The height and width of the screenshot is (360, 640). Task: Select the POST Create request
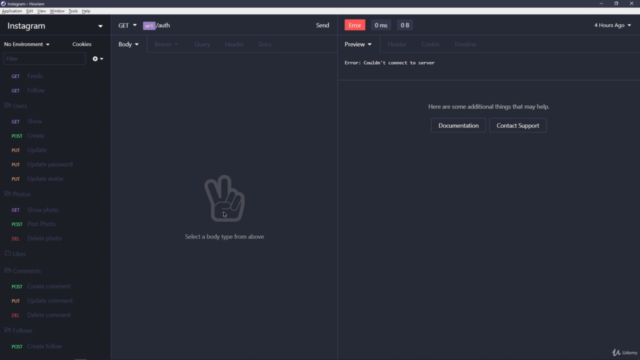click(x=55, y=136)
